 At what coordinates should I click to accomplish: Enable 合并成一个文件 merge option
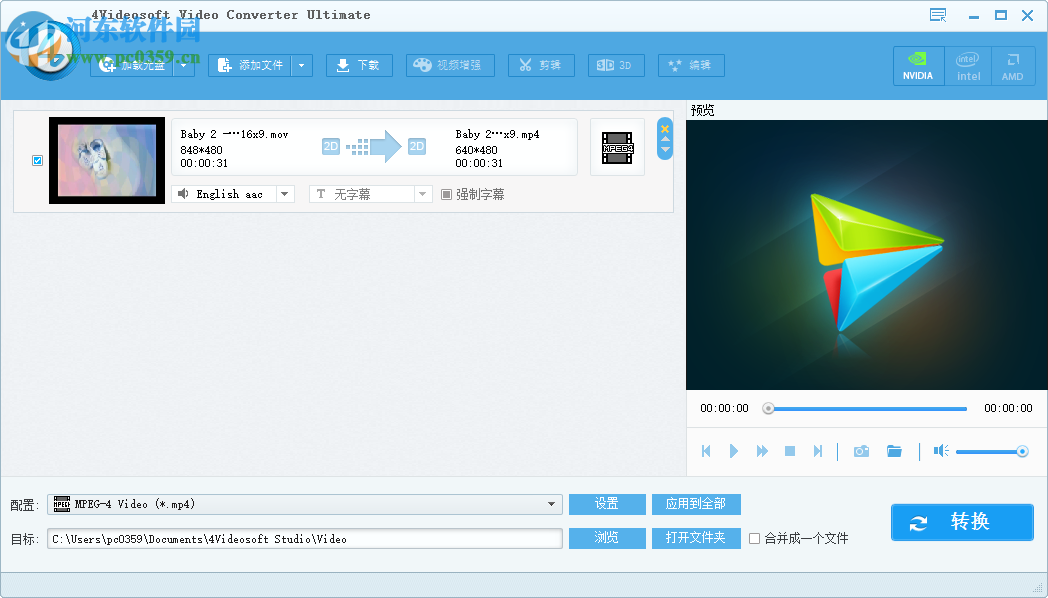click(756, 538)
